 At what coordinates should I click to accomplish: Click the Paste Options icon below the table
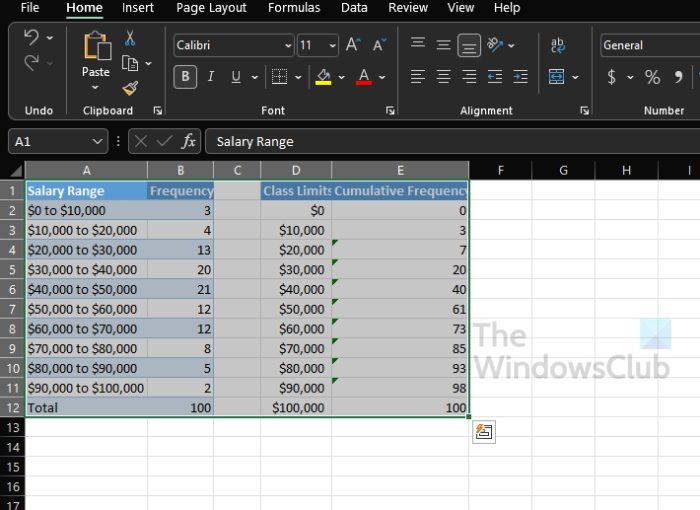click(485, 432)
